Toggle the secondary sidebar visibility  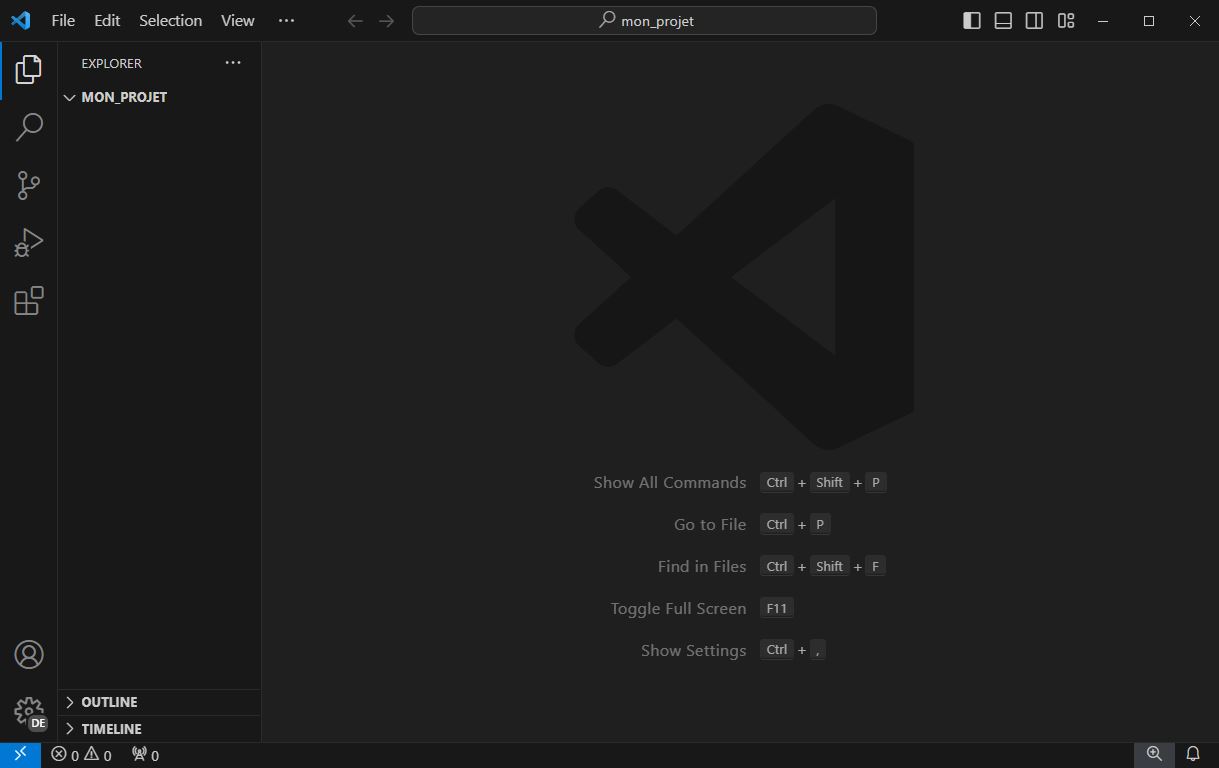(1033, 20)
